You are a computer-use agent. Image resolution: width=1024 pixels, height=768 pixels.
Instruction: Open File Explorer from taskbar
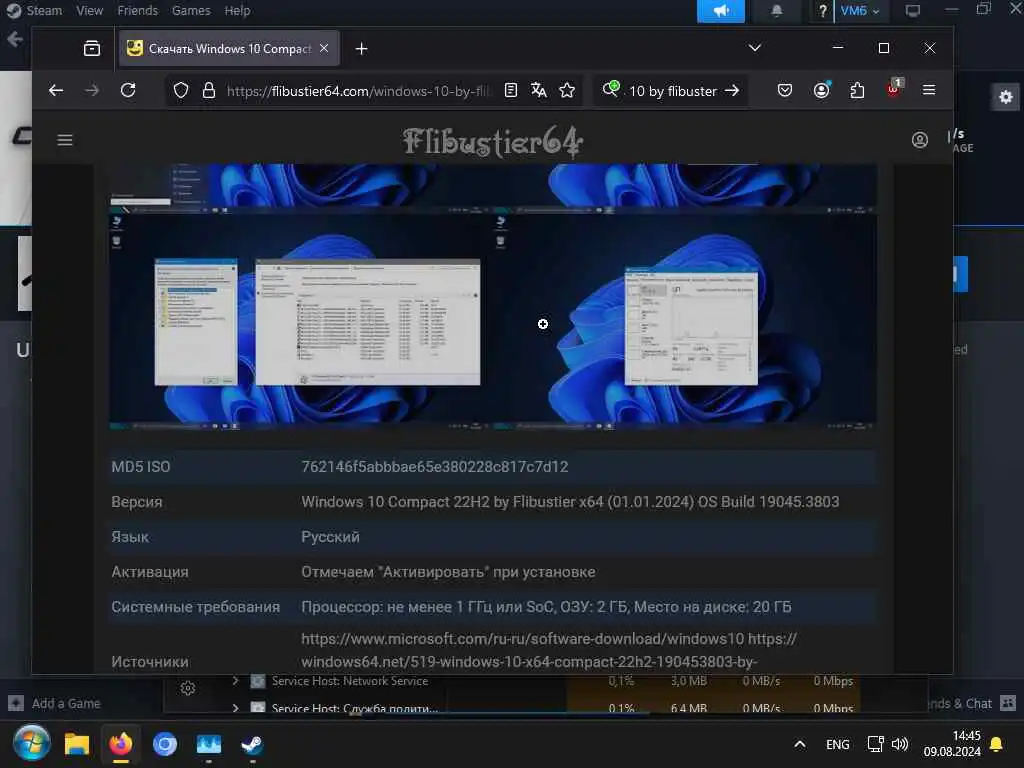coord(76,744)
